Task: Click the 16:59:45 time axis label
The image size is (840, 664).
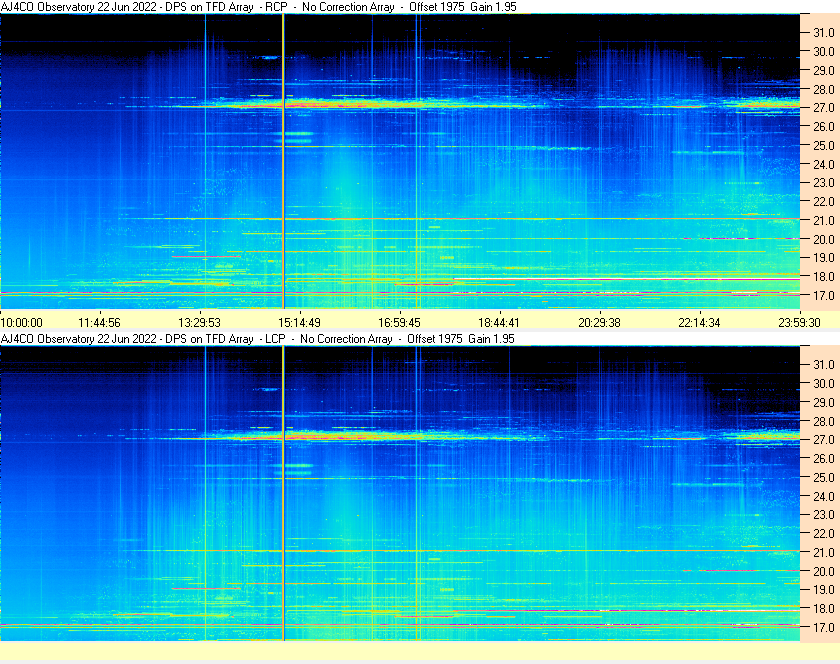Action: (x=400, y=323)
